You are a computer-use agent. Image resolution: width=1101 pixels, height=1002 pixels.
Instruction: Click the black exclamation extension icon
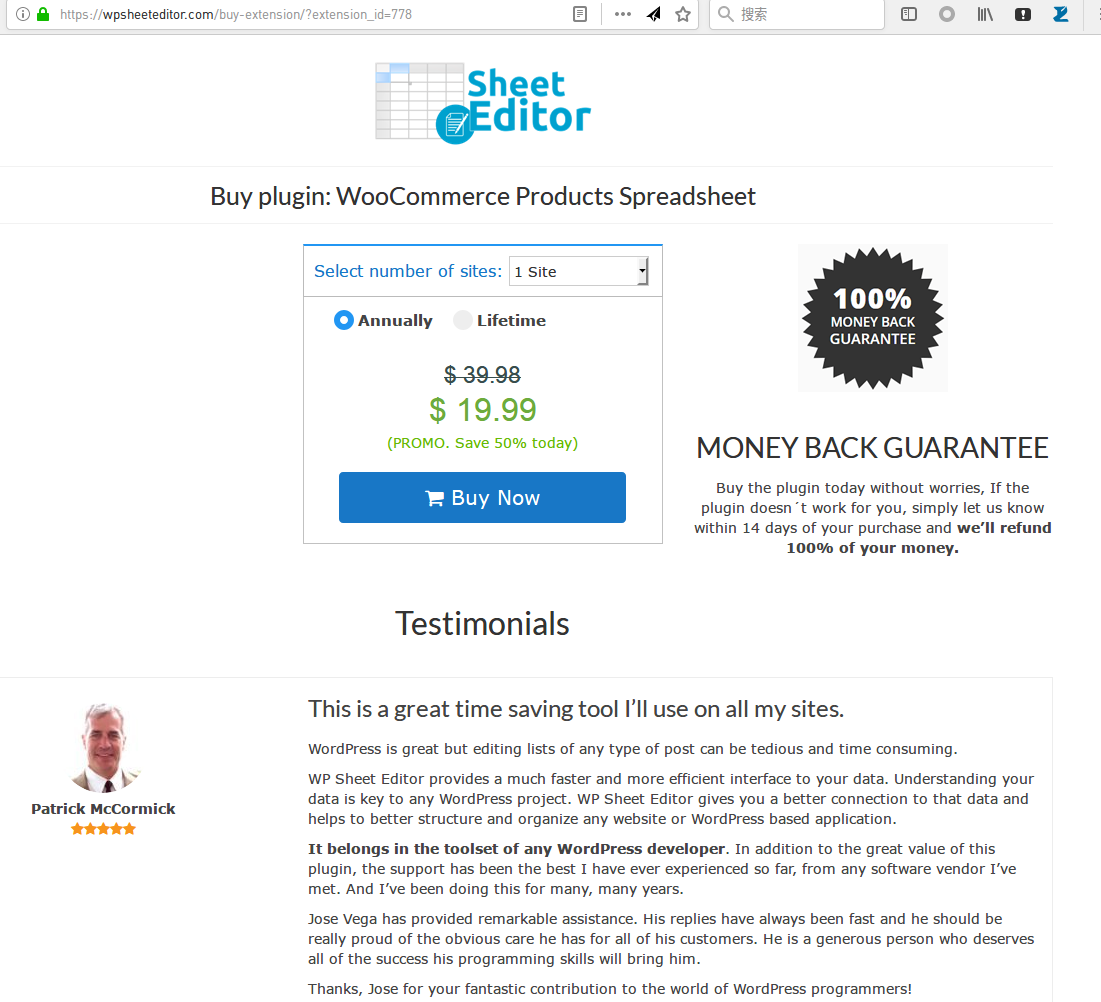tap(1023, 14)
